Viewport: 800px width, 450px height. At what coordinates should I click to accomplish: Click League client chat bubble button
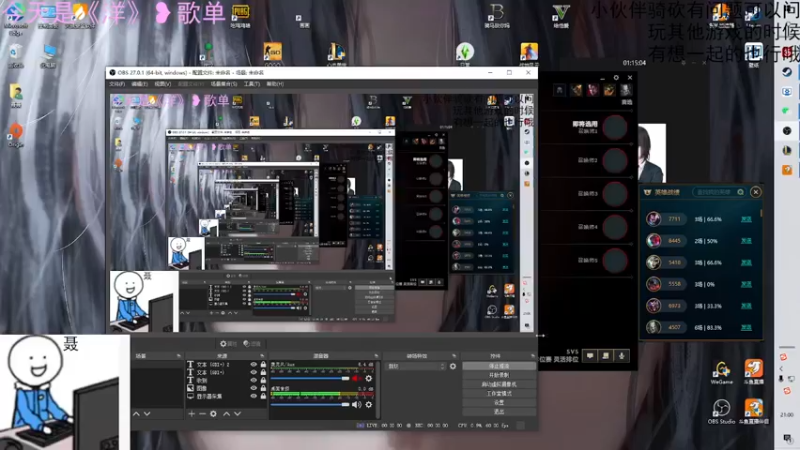(590, 356)
